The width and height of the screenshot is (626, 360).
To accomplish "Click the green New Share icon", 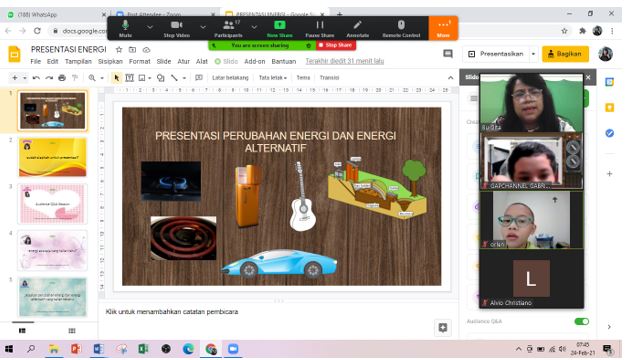I will (x=279, y=25).
